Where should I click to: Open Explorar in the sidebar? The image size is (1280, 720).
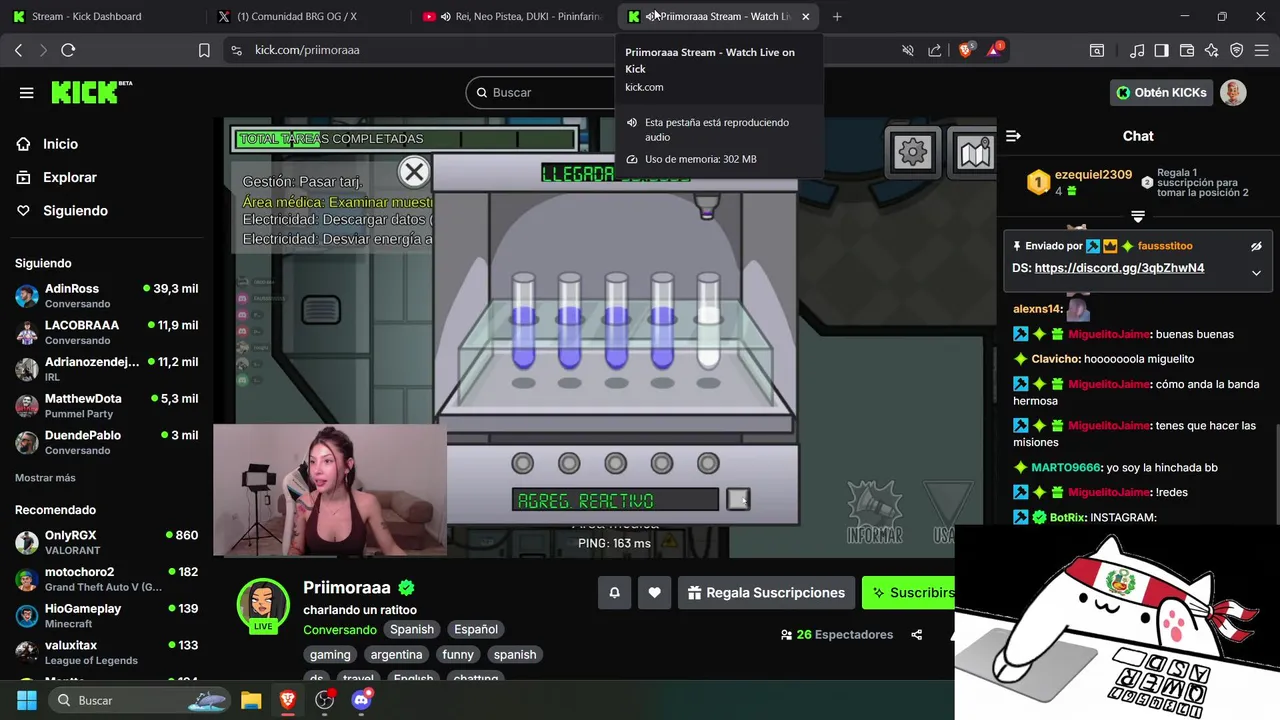[70, 177]
